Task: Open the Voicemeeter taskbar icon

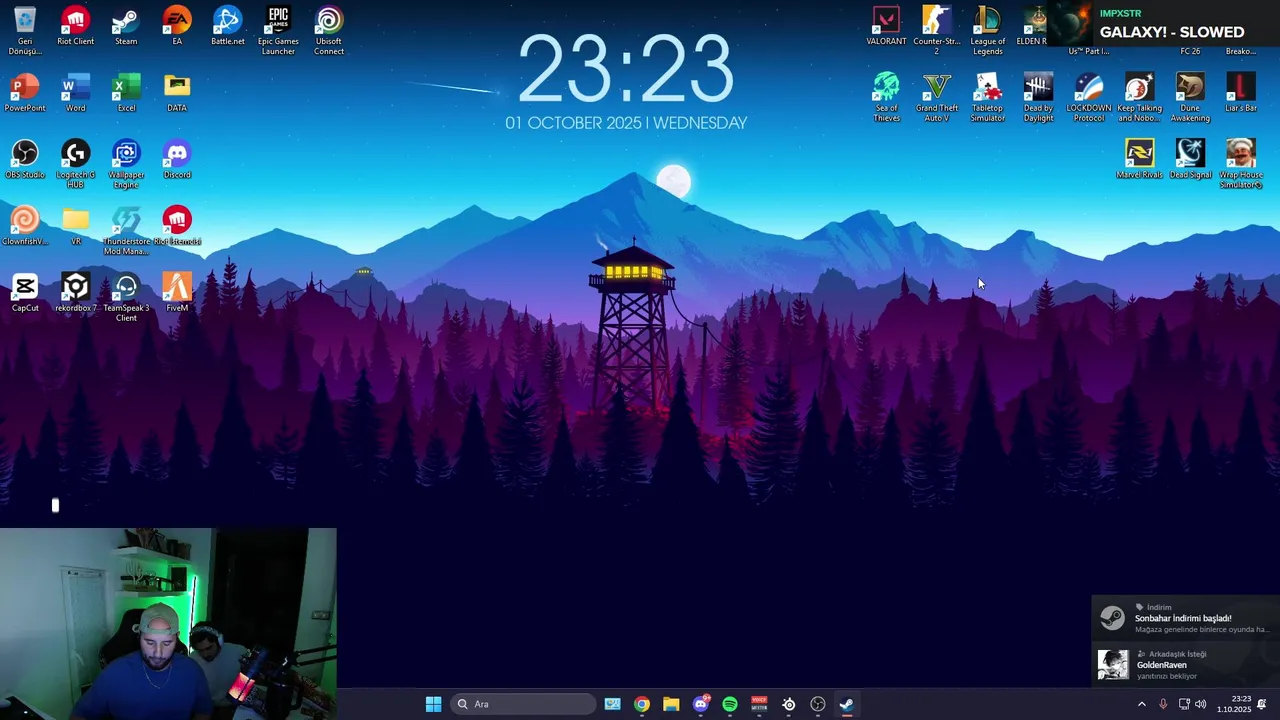Action: tap(759, 704)
